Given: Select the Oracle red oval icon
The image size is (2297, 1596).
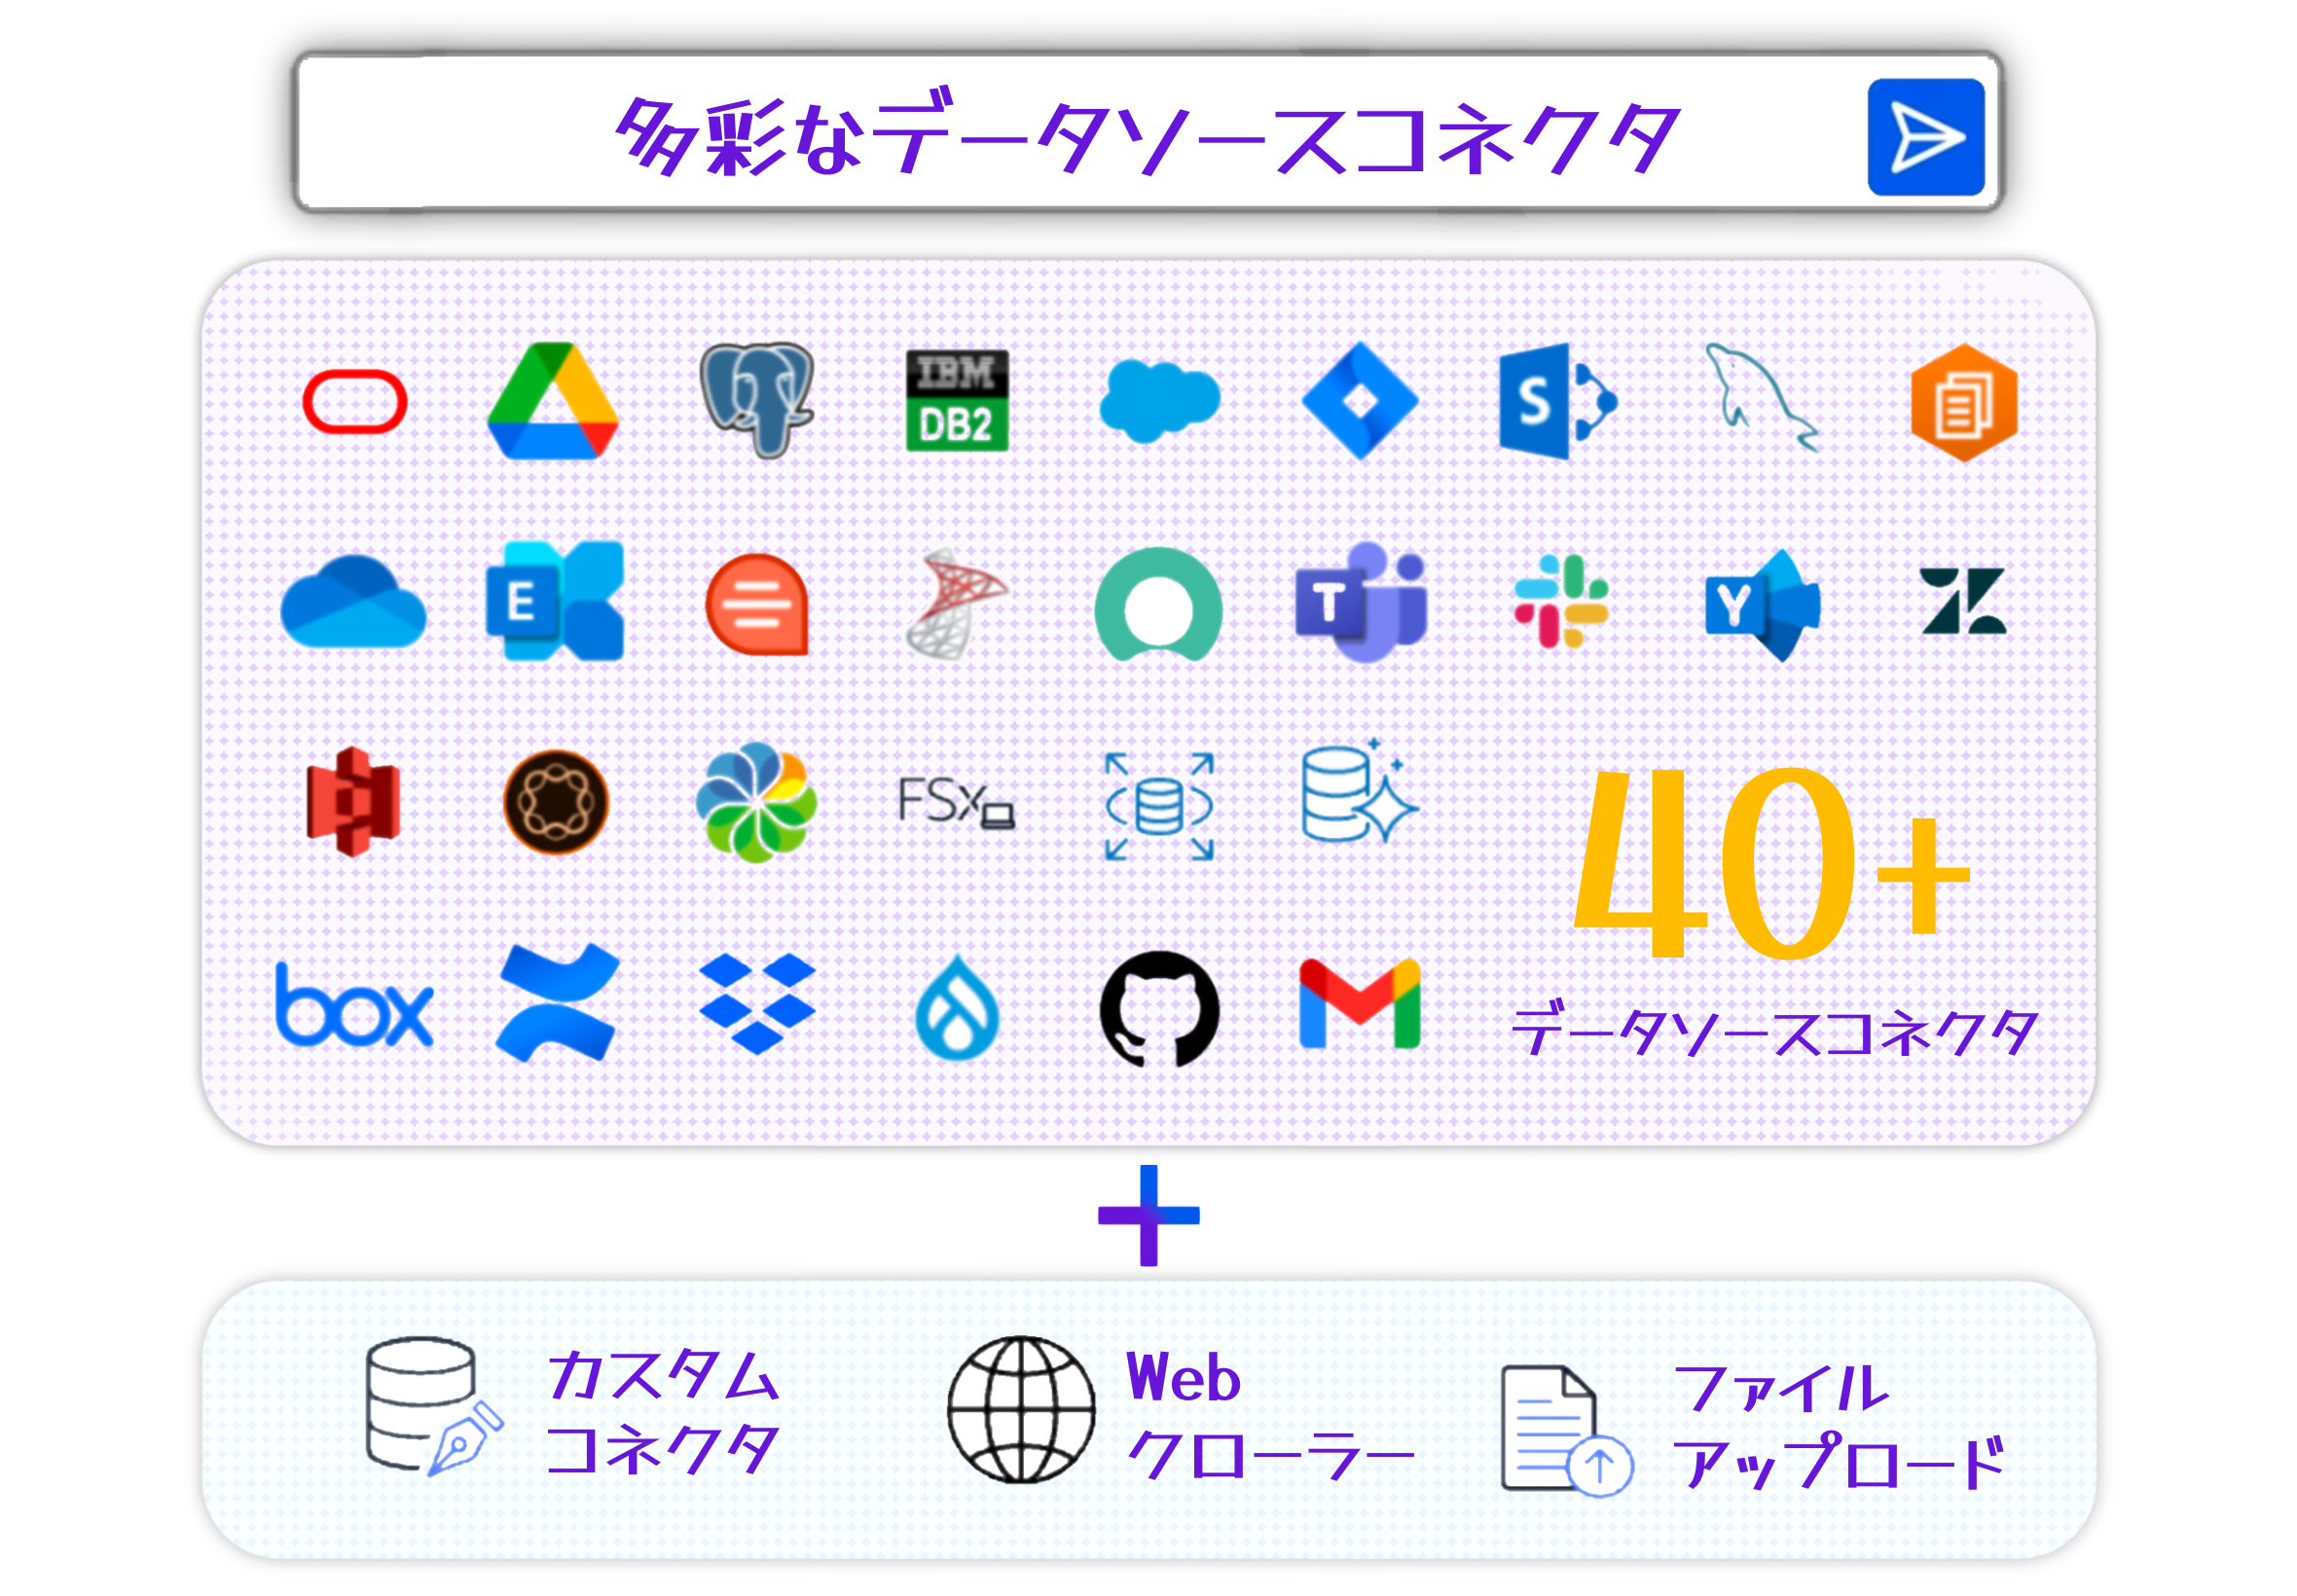Looking at the screenshot, I should point(355,402).
